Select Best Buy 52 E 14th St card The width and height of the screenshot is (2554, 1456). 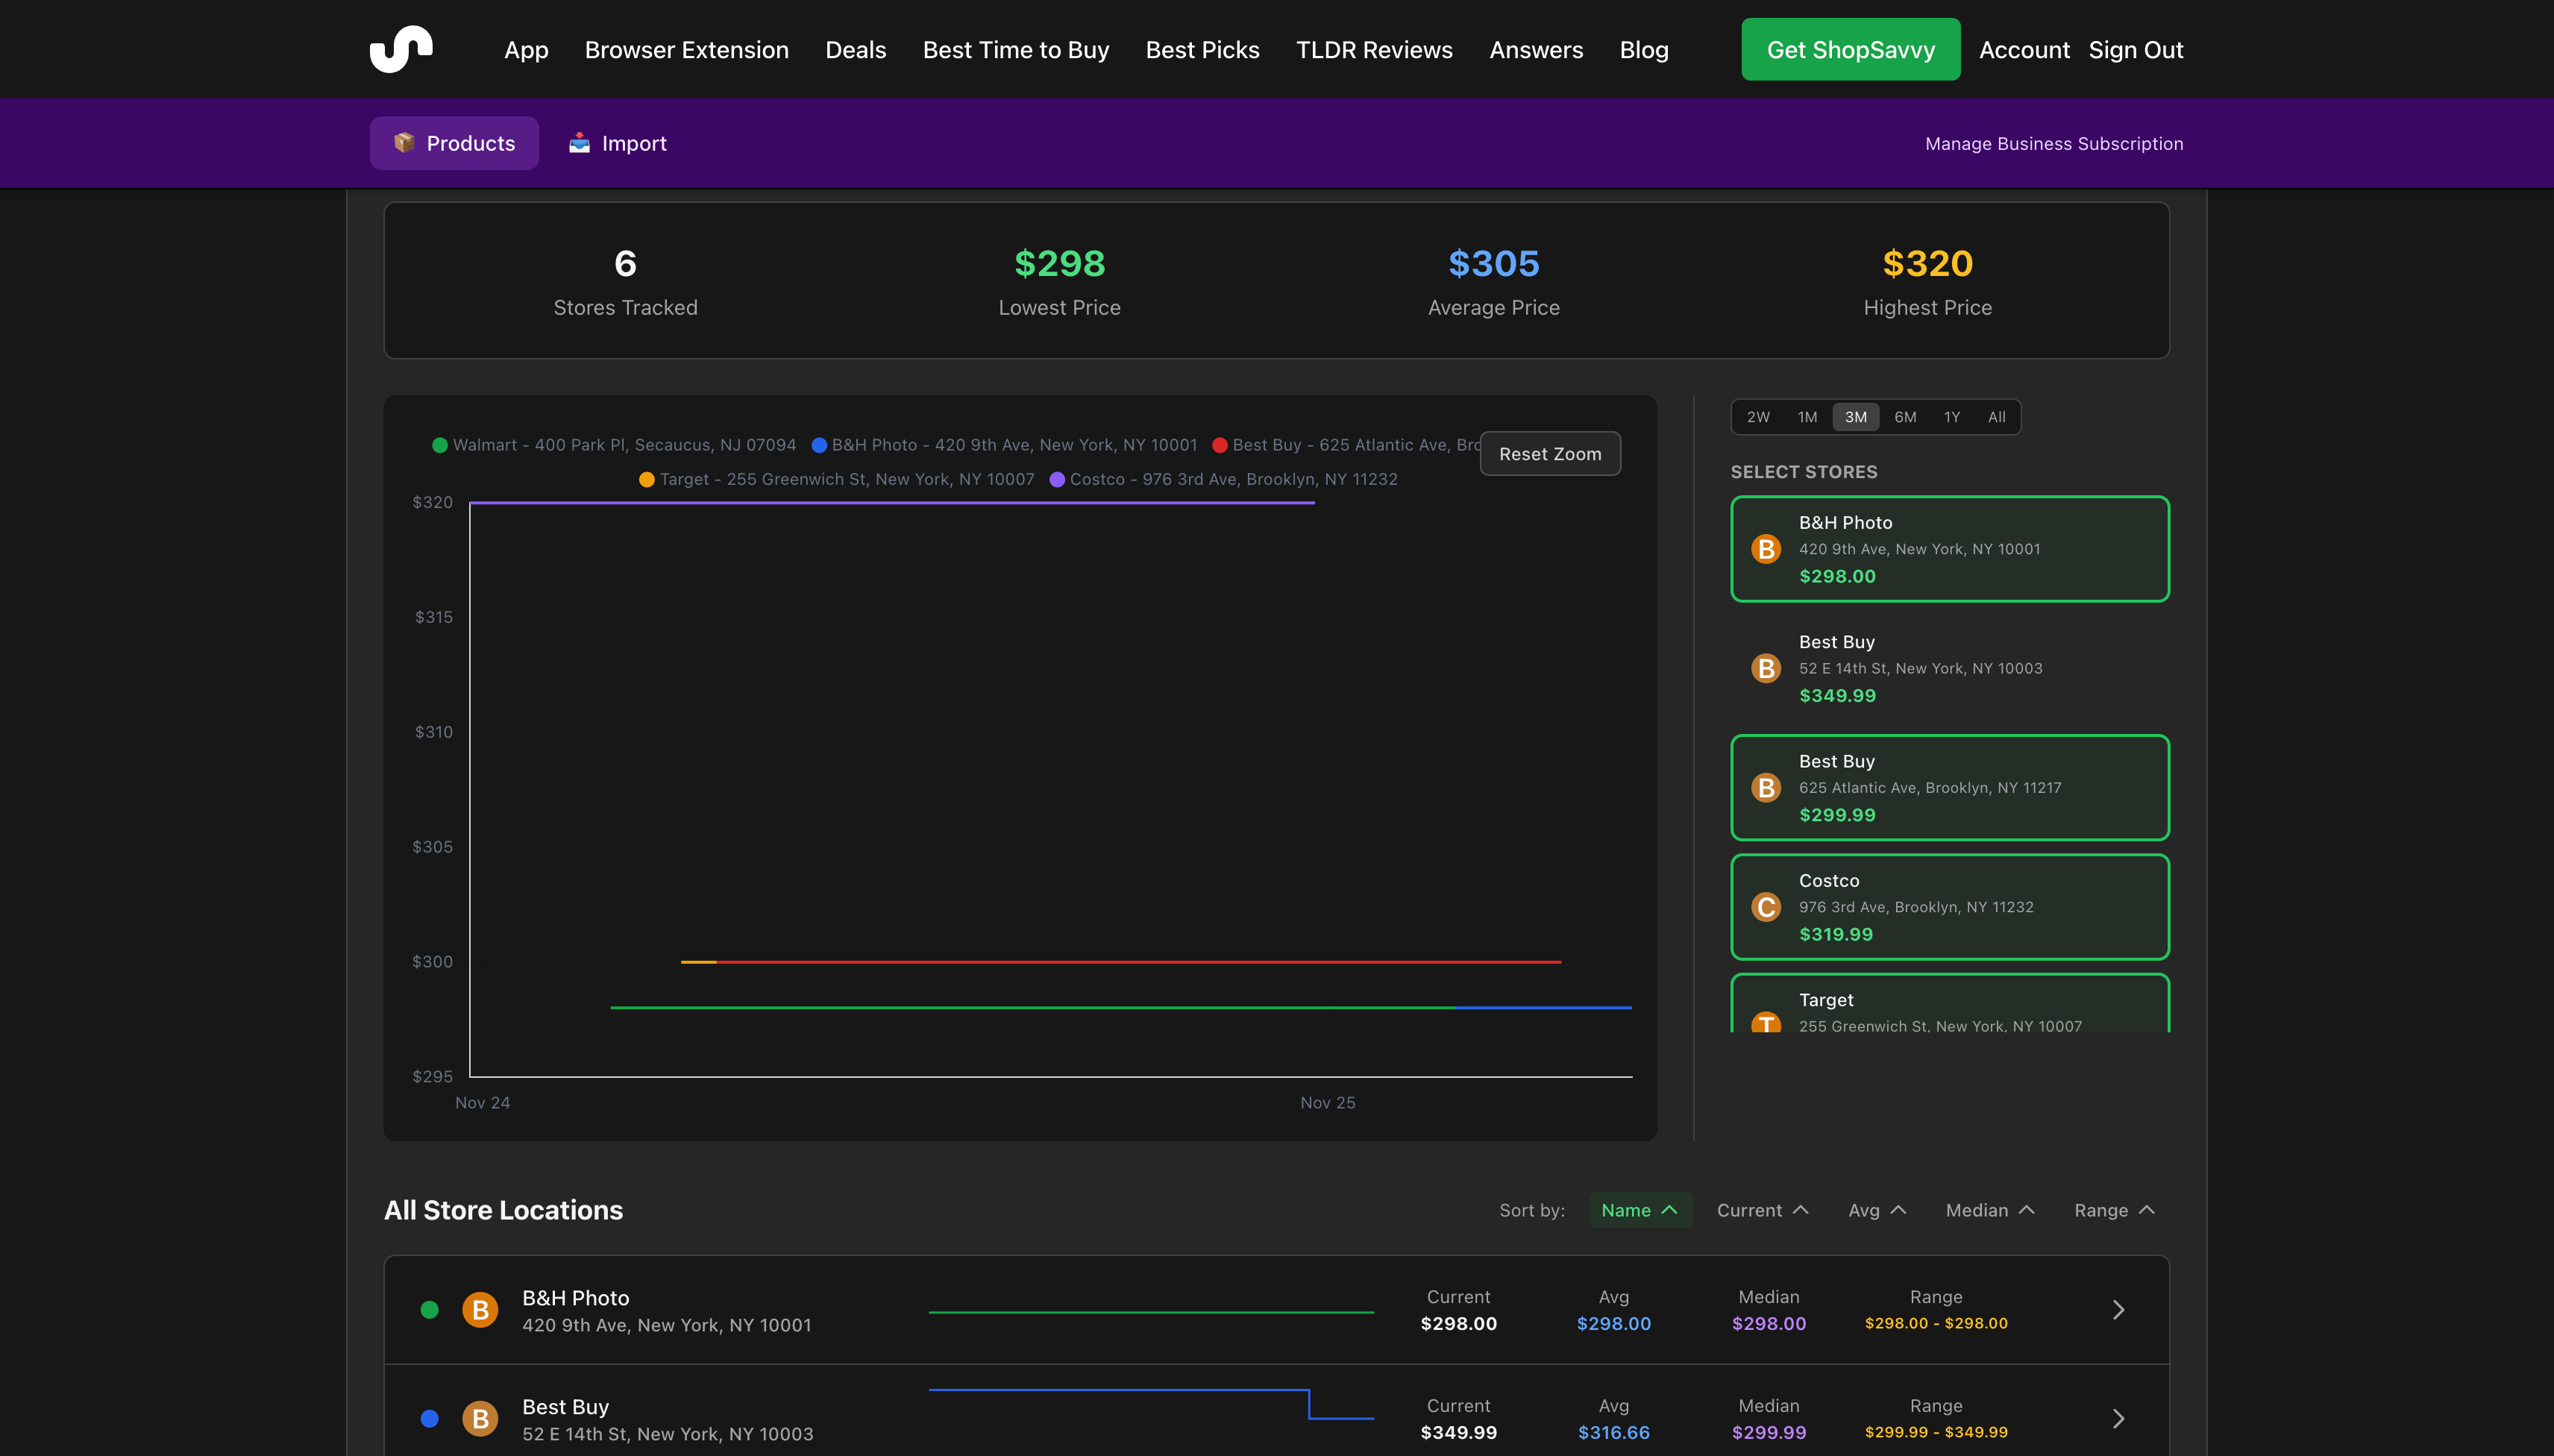click(1949, 668)
